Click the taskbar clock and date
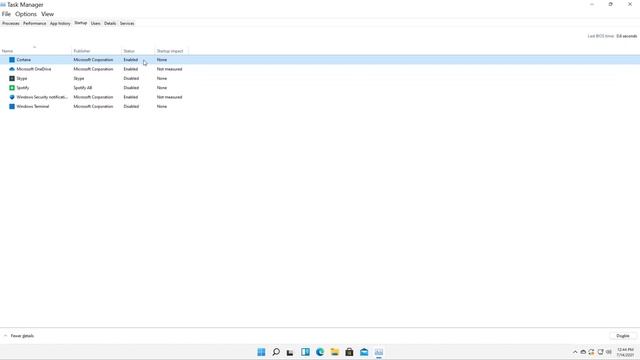 point(625,352)
